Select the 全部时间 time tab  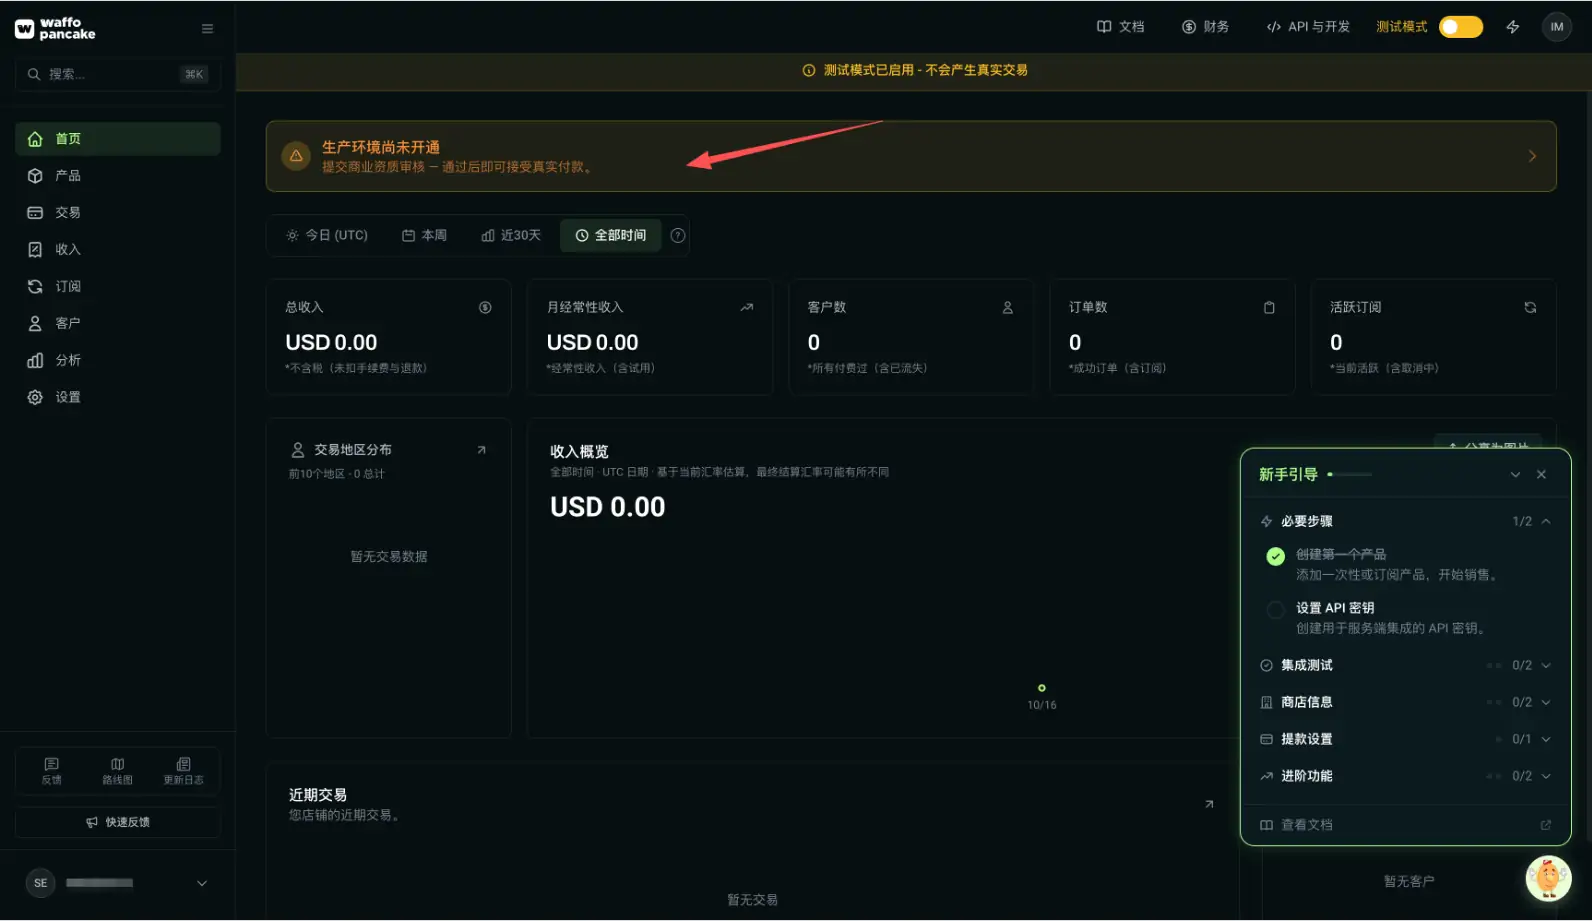(x=610, y=235)
